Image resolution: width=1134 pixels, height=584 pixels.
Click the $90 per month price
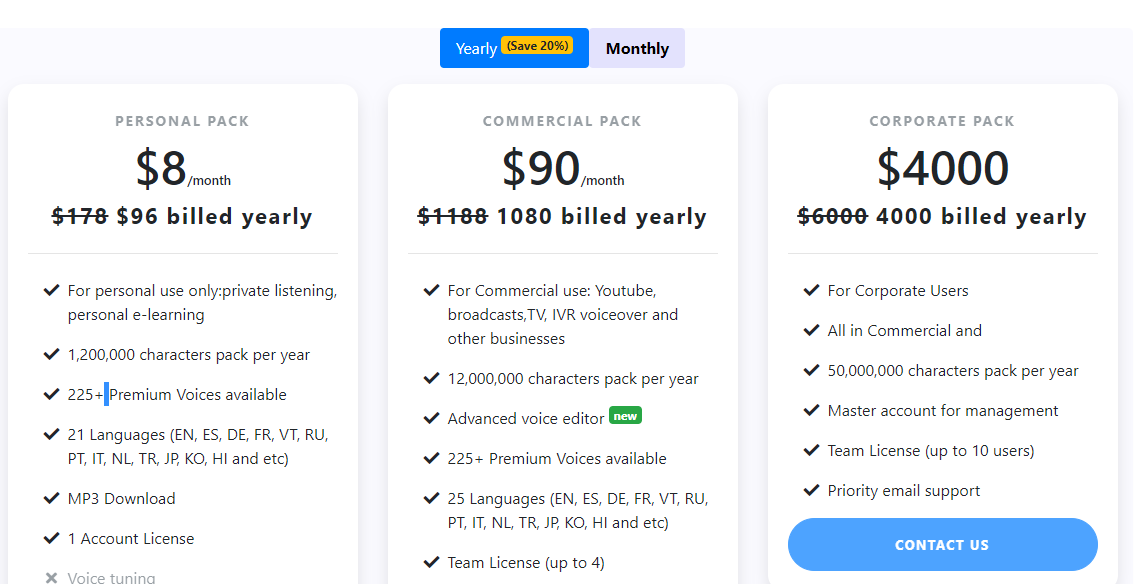click(542, 169)
